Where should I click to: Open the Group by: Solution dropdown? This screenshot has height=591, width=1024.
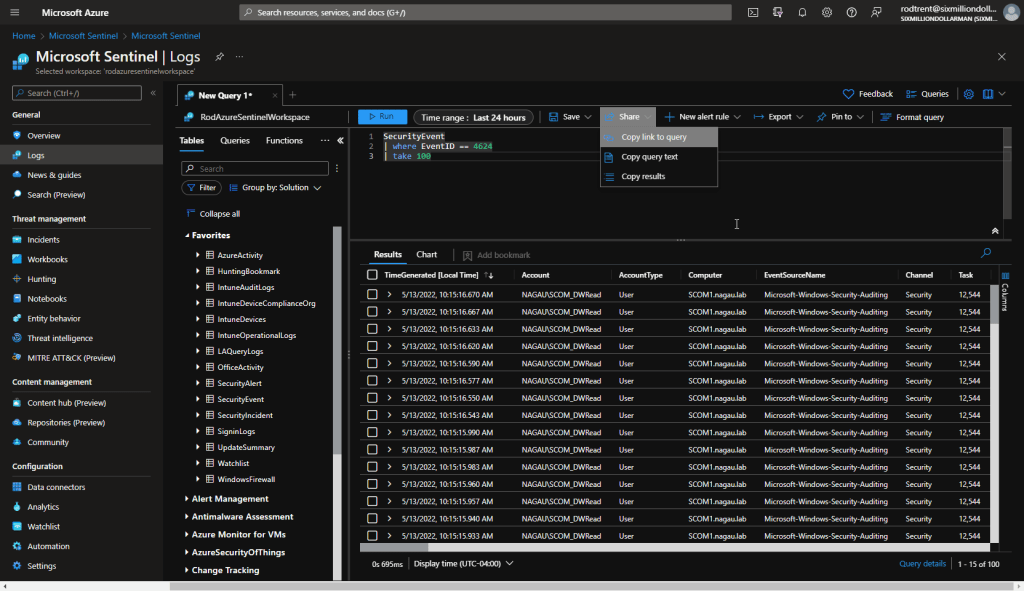pyautogui.click(x=275, y=187)
